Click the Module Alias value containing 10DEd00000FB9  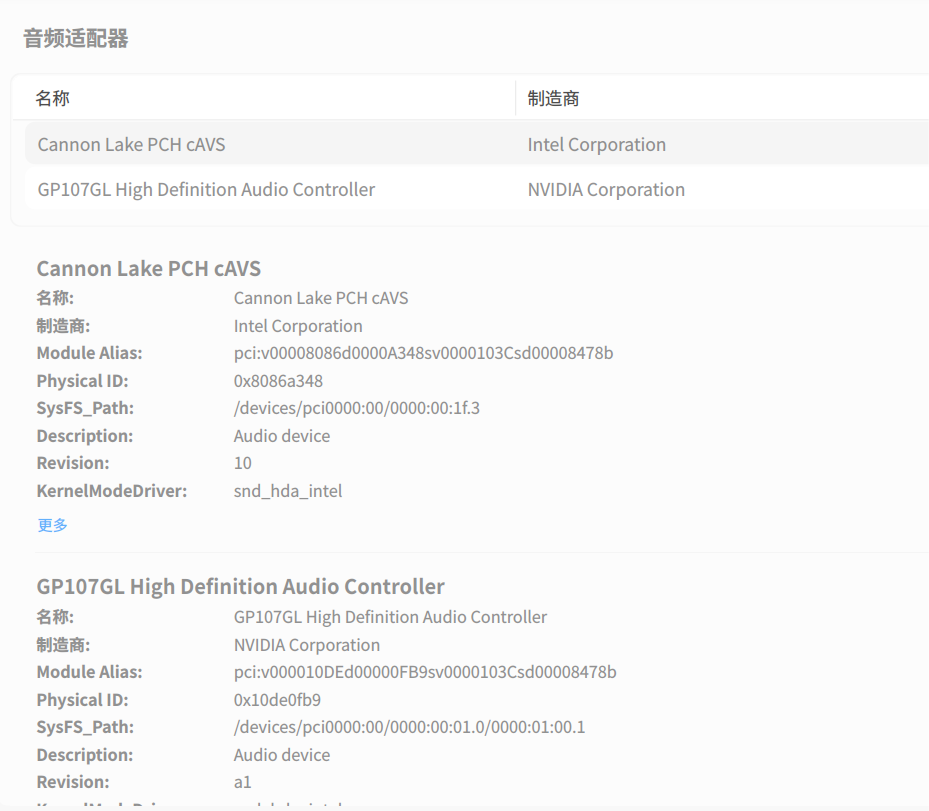425,672
